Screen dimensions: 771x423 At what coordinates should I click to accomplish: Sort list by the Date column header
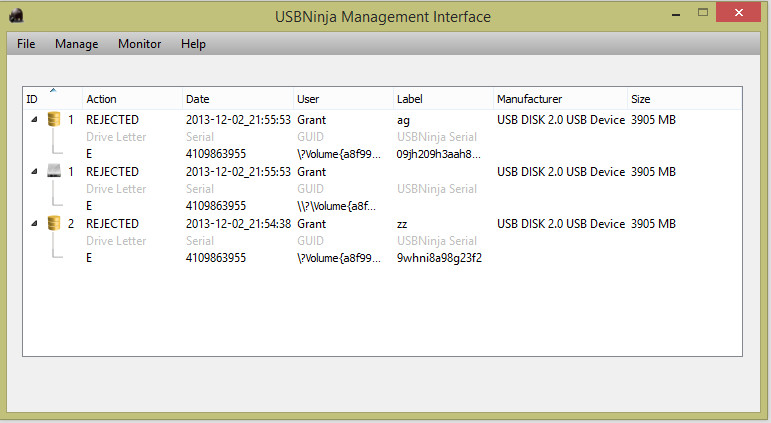[x=237, y=99]
